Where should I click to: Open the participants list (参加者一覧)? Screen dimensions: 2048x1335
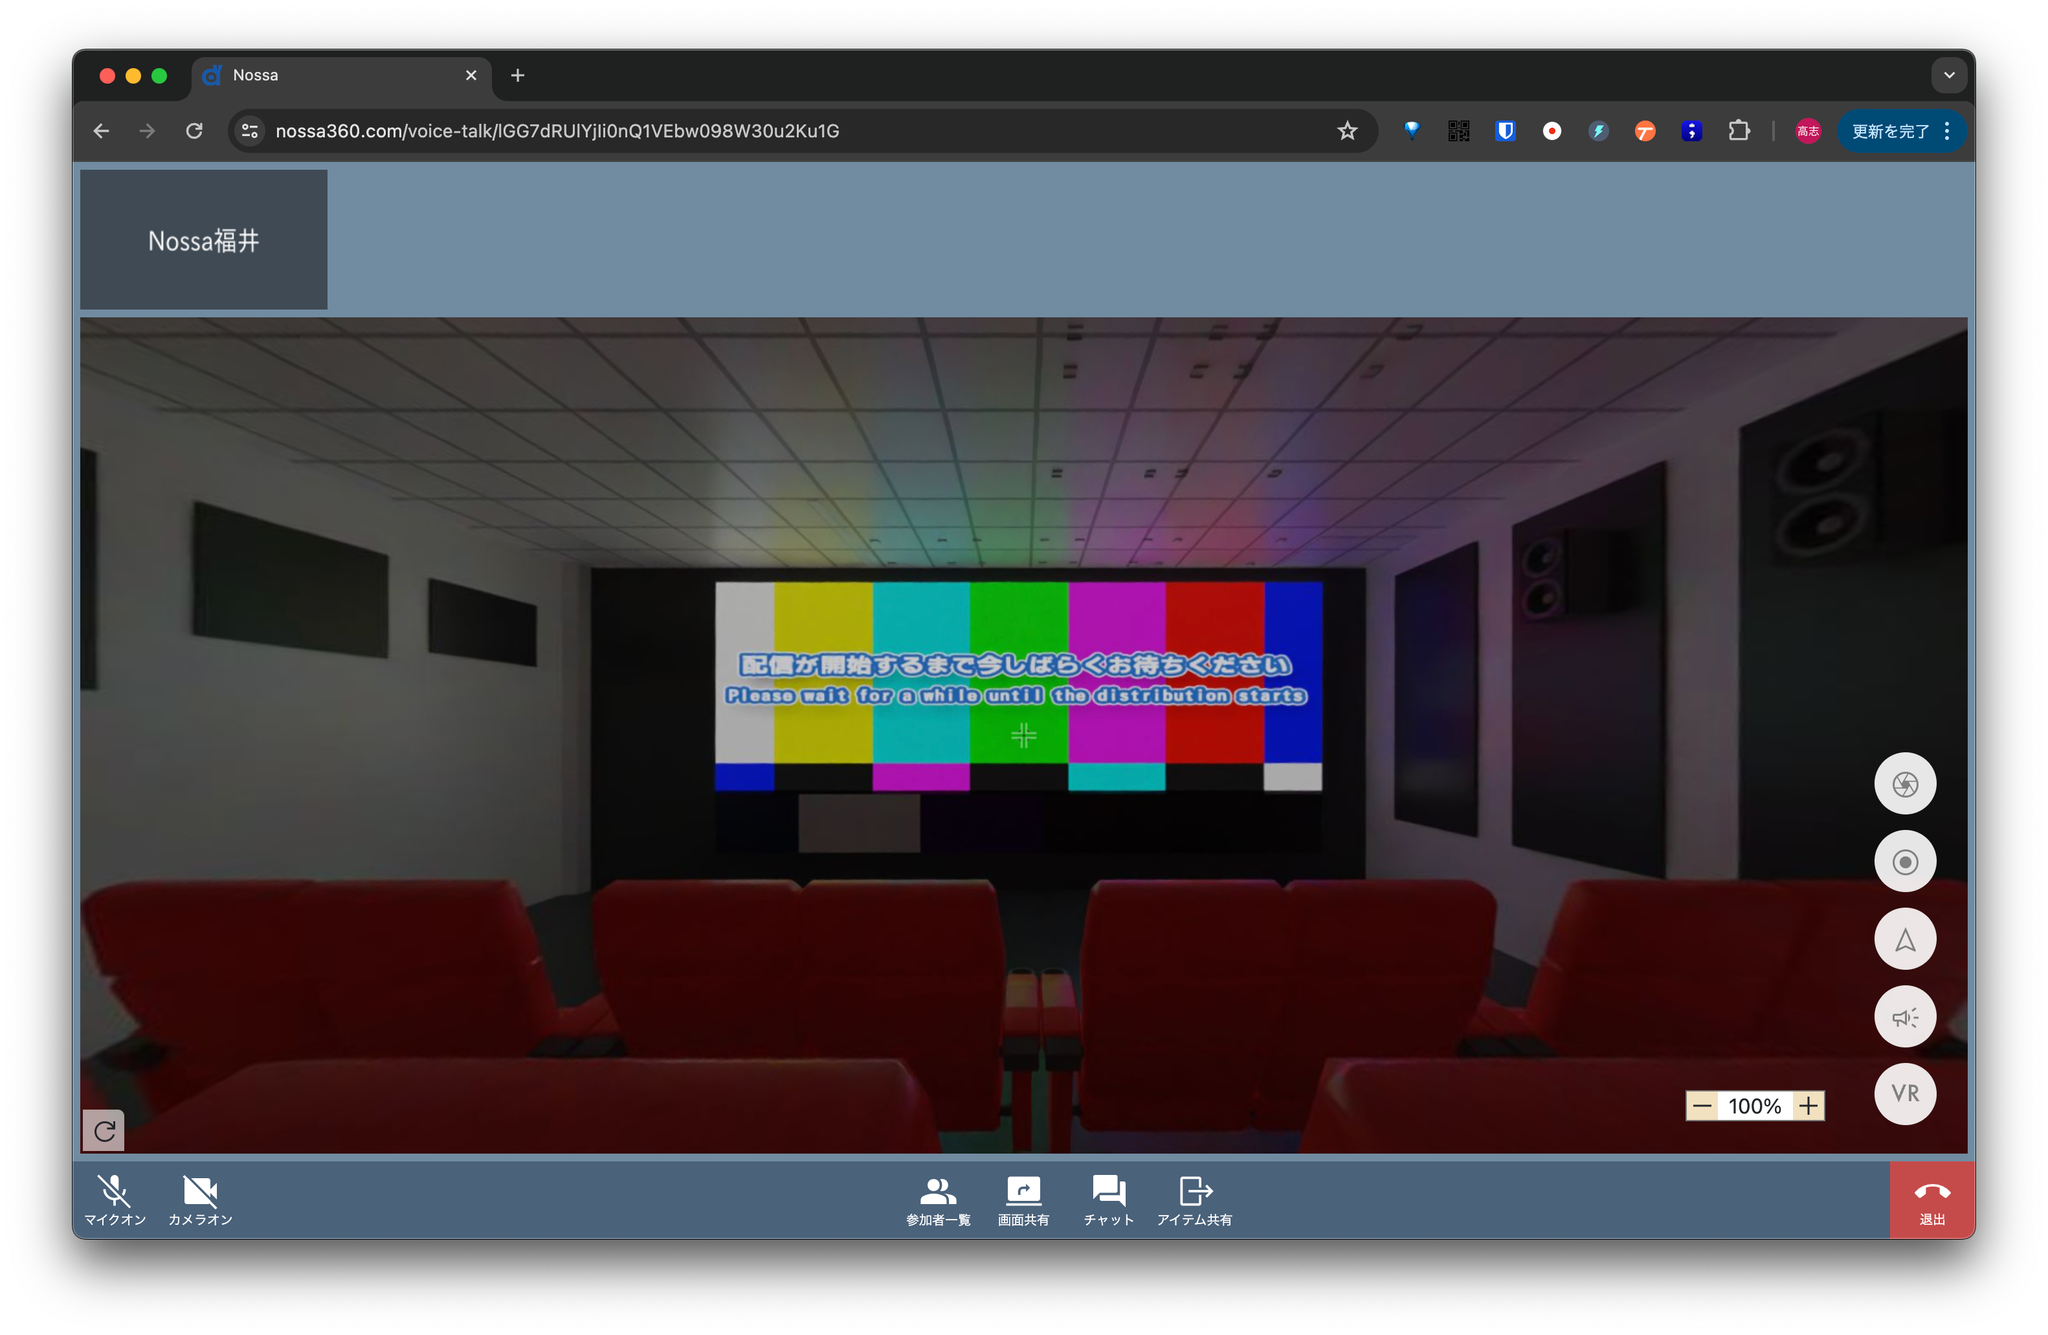938,1198
